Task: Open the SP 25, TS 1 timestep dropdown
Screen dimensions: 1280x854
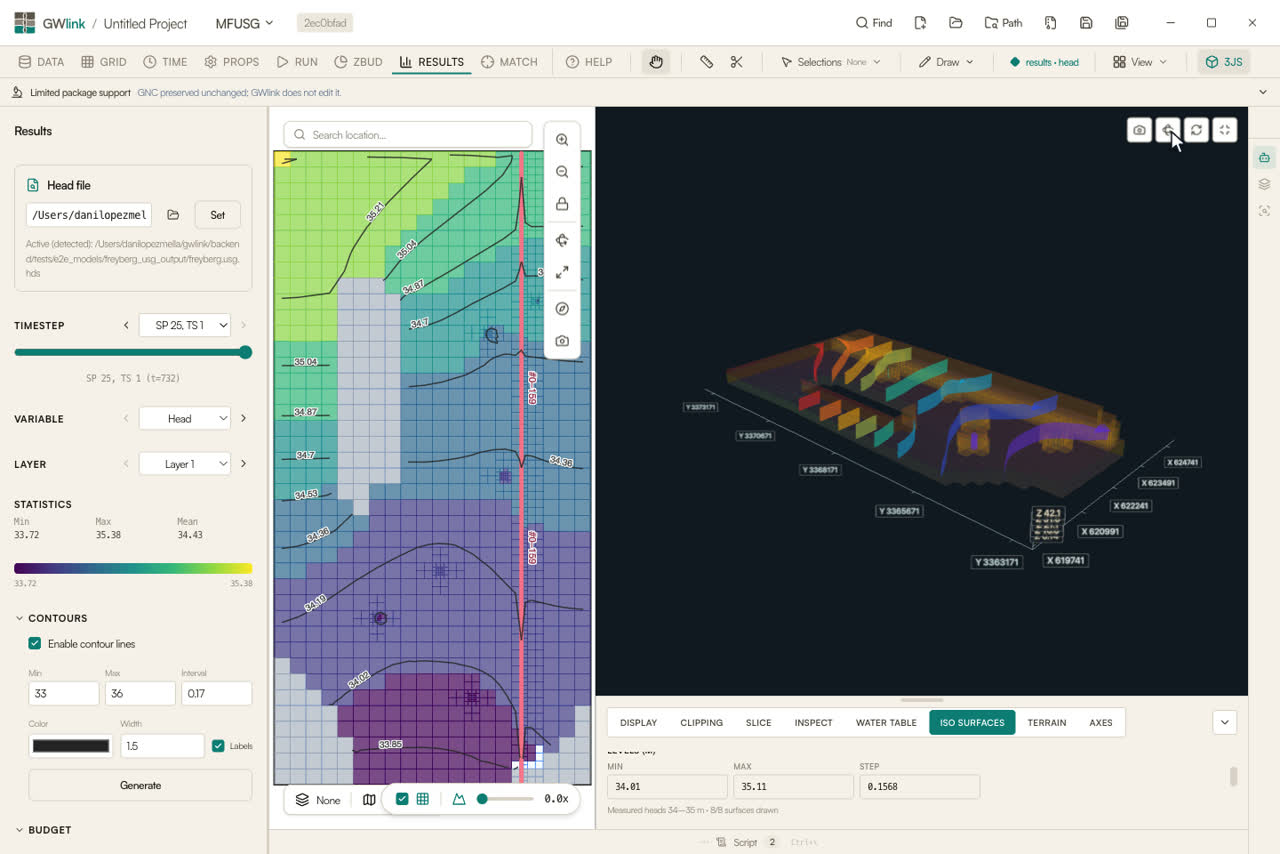Action: (185, 325)
